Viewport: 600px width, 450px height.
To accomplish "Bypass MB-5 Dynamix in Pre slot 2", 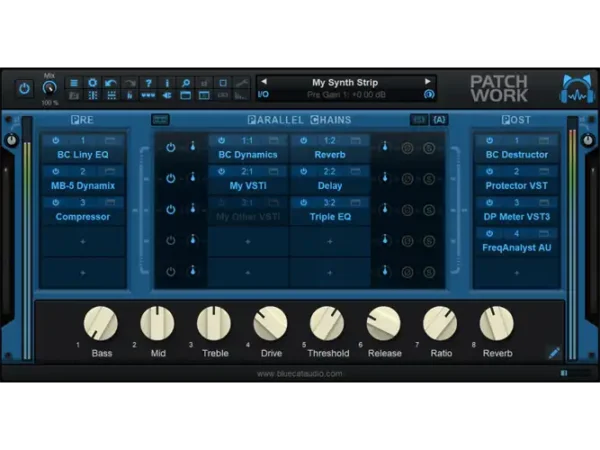I will pos(56,171).
